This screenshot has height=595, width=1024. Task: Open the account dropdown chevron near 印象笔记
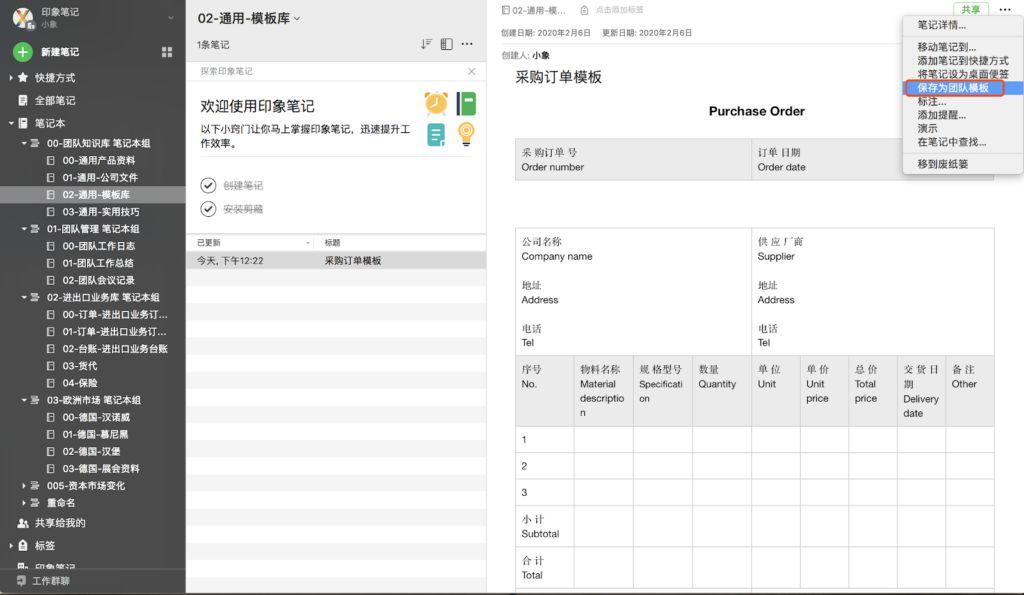[171, 18]
